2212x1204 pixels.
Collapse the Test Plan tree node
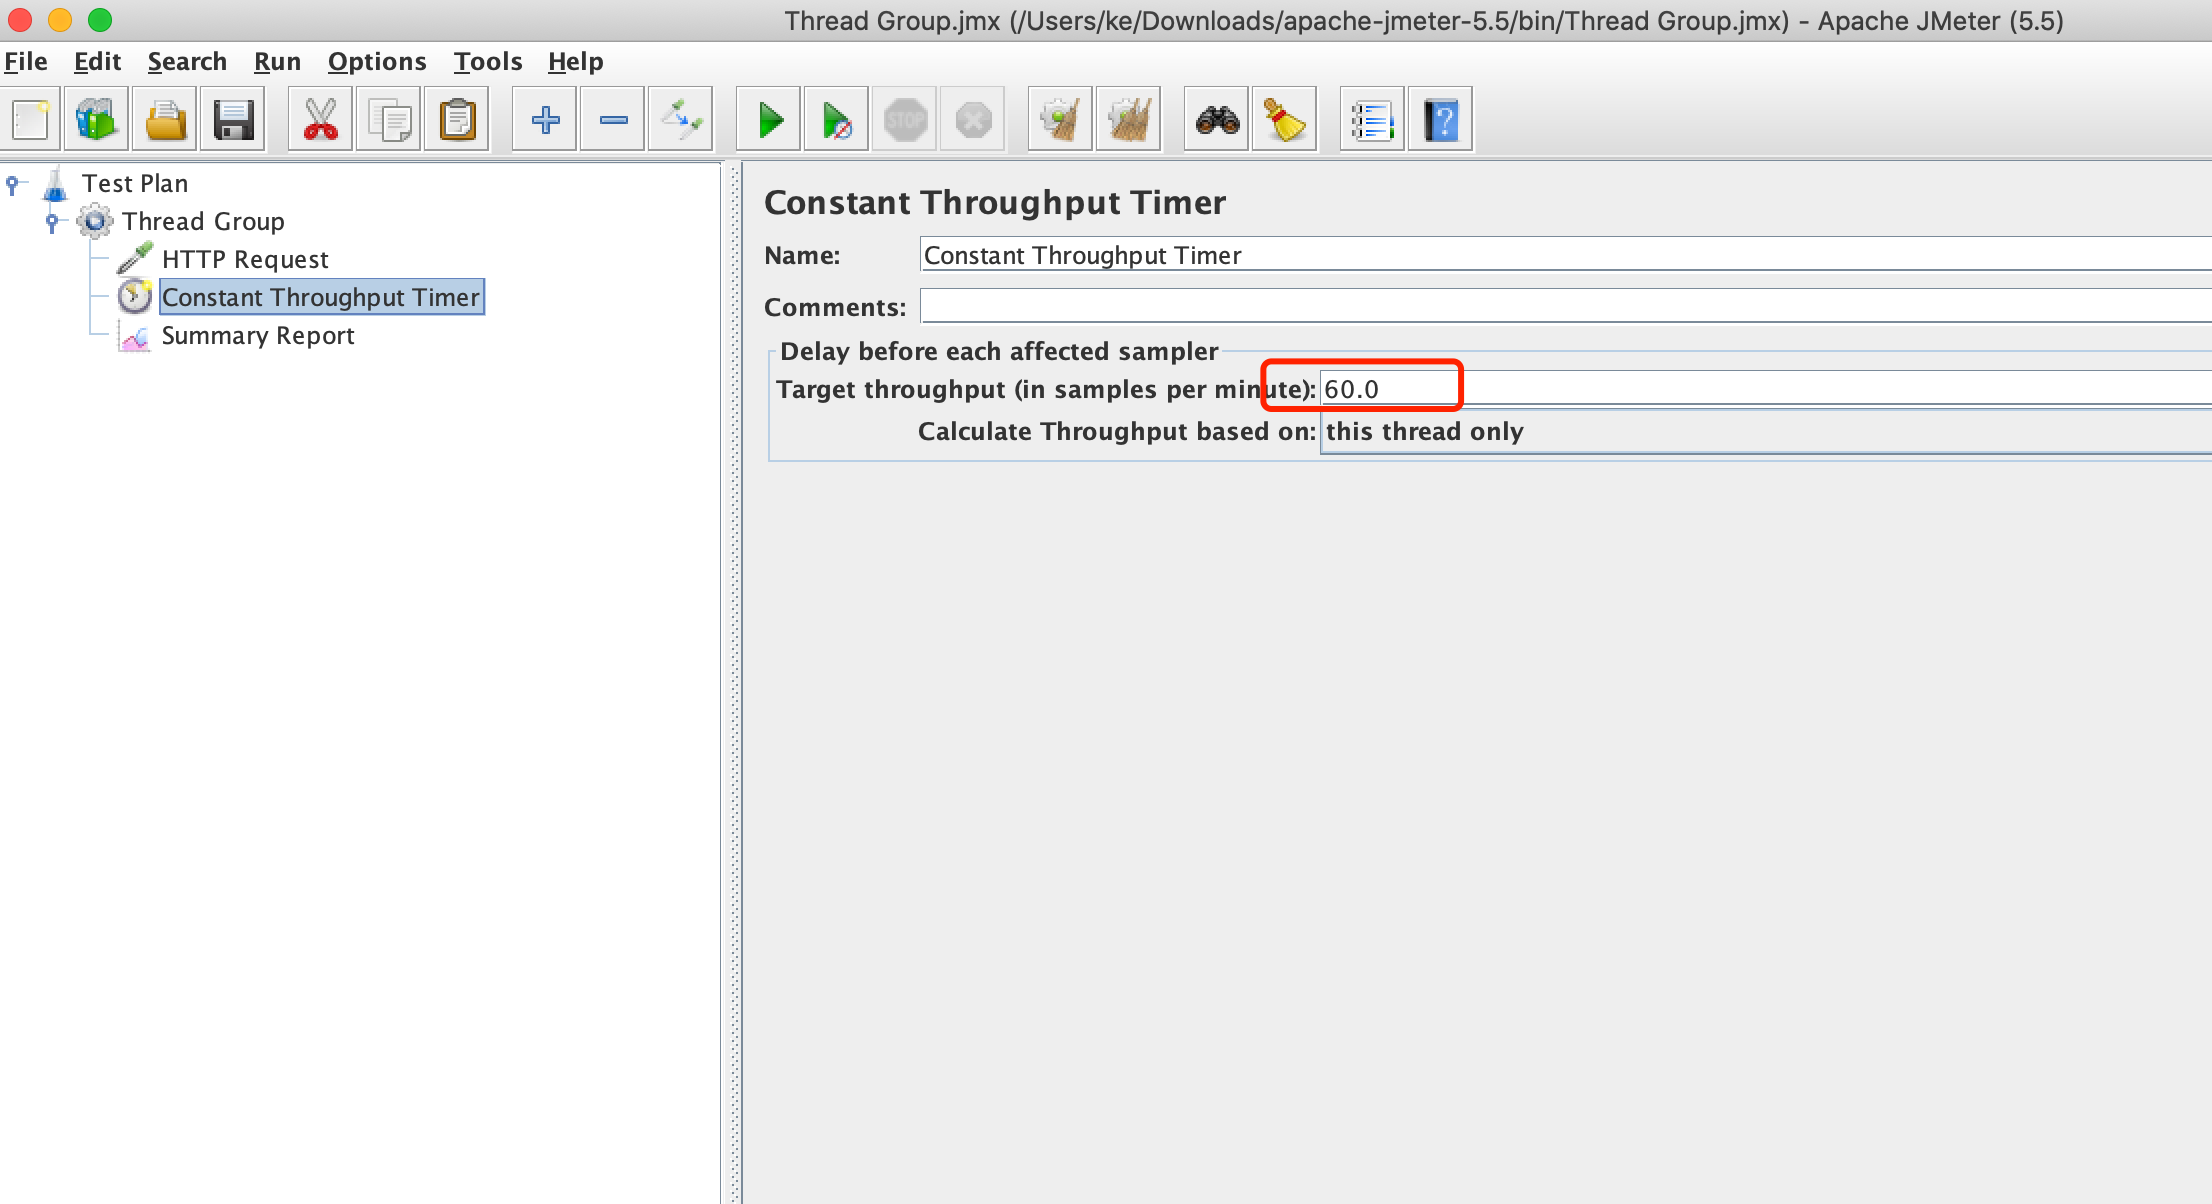pyautogui.click(x=12, y=182)
